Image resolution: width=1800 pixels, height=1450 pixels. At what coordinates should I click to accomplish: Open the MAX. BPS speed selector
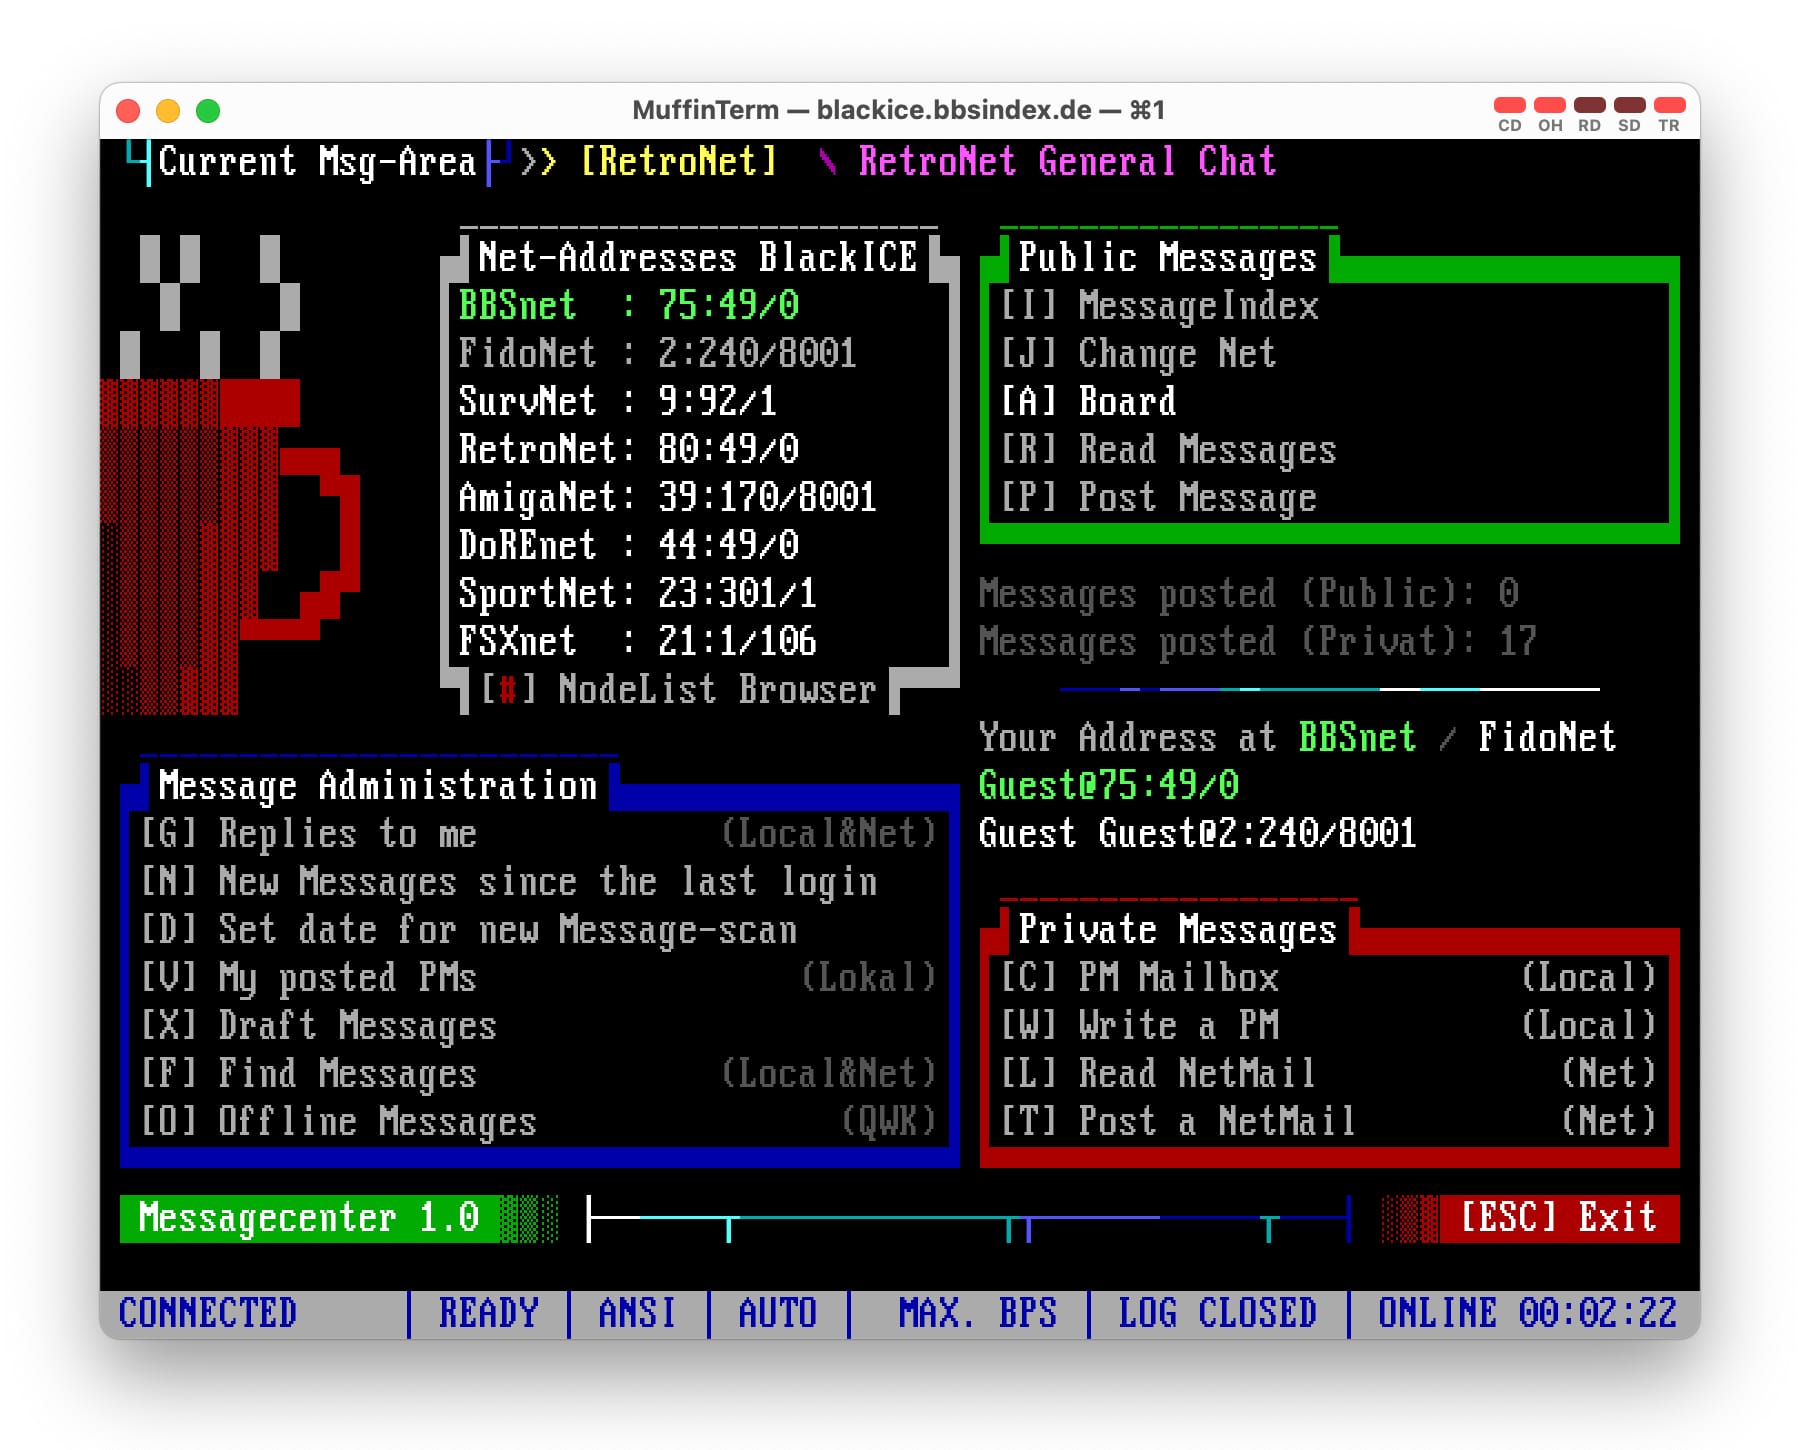[977, 1313]
